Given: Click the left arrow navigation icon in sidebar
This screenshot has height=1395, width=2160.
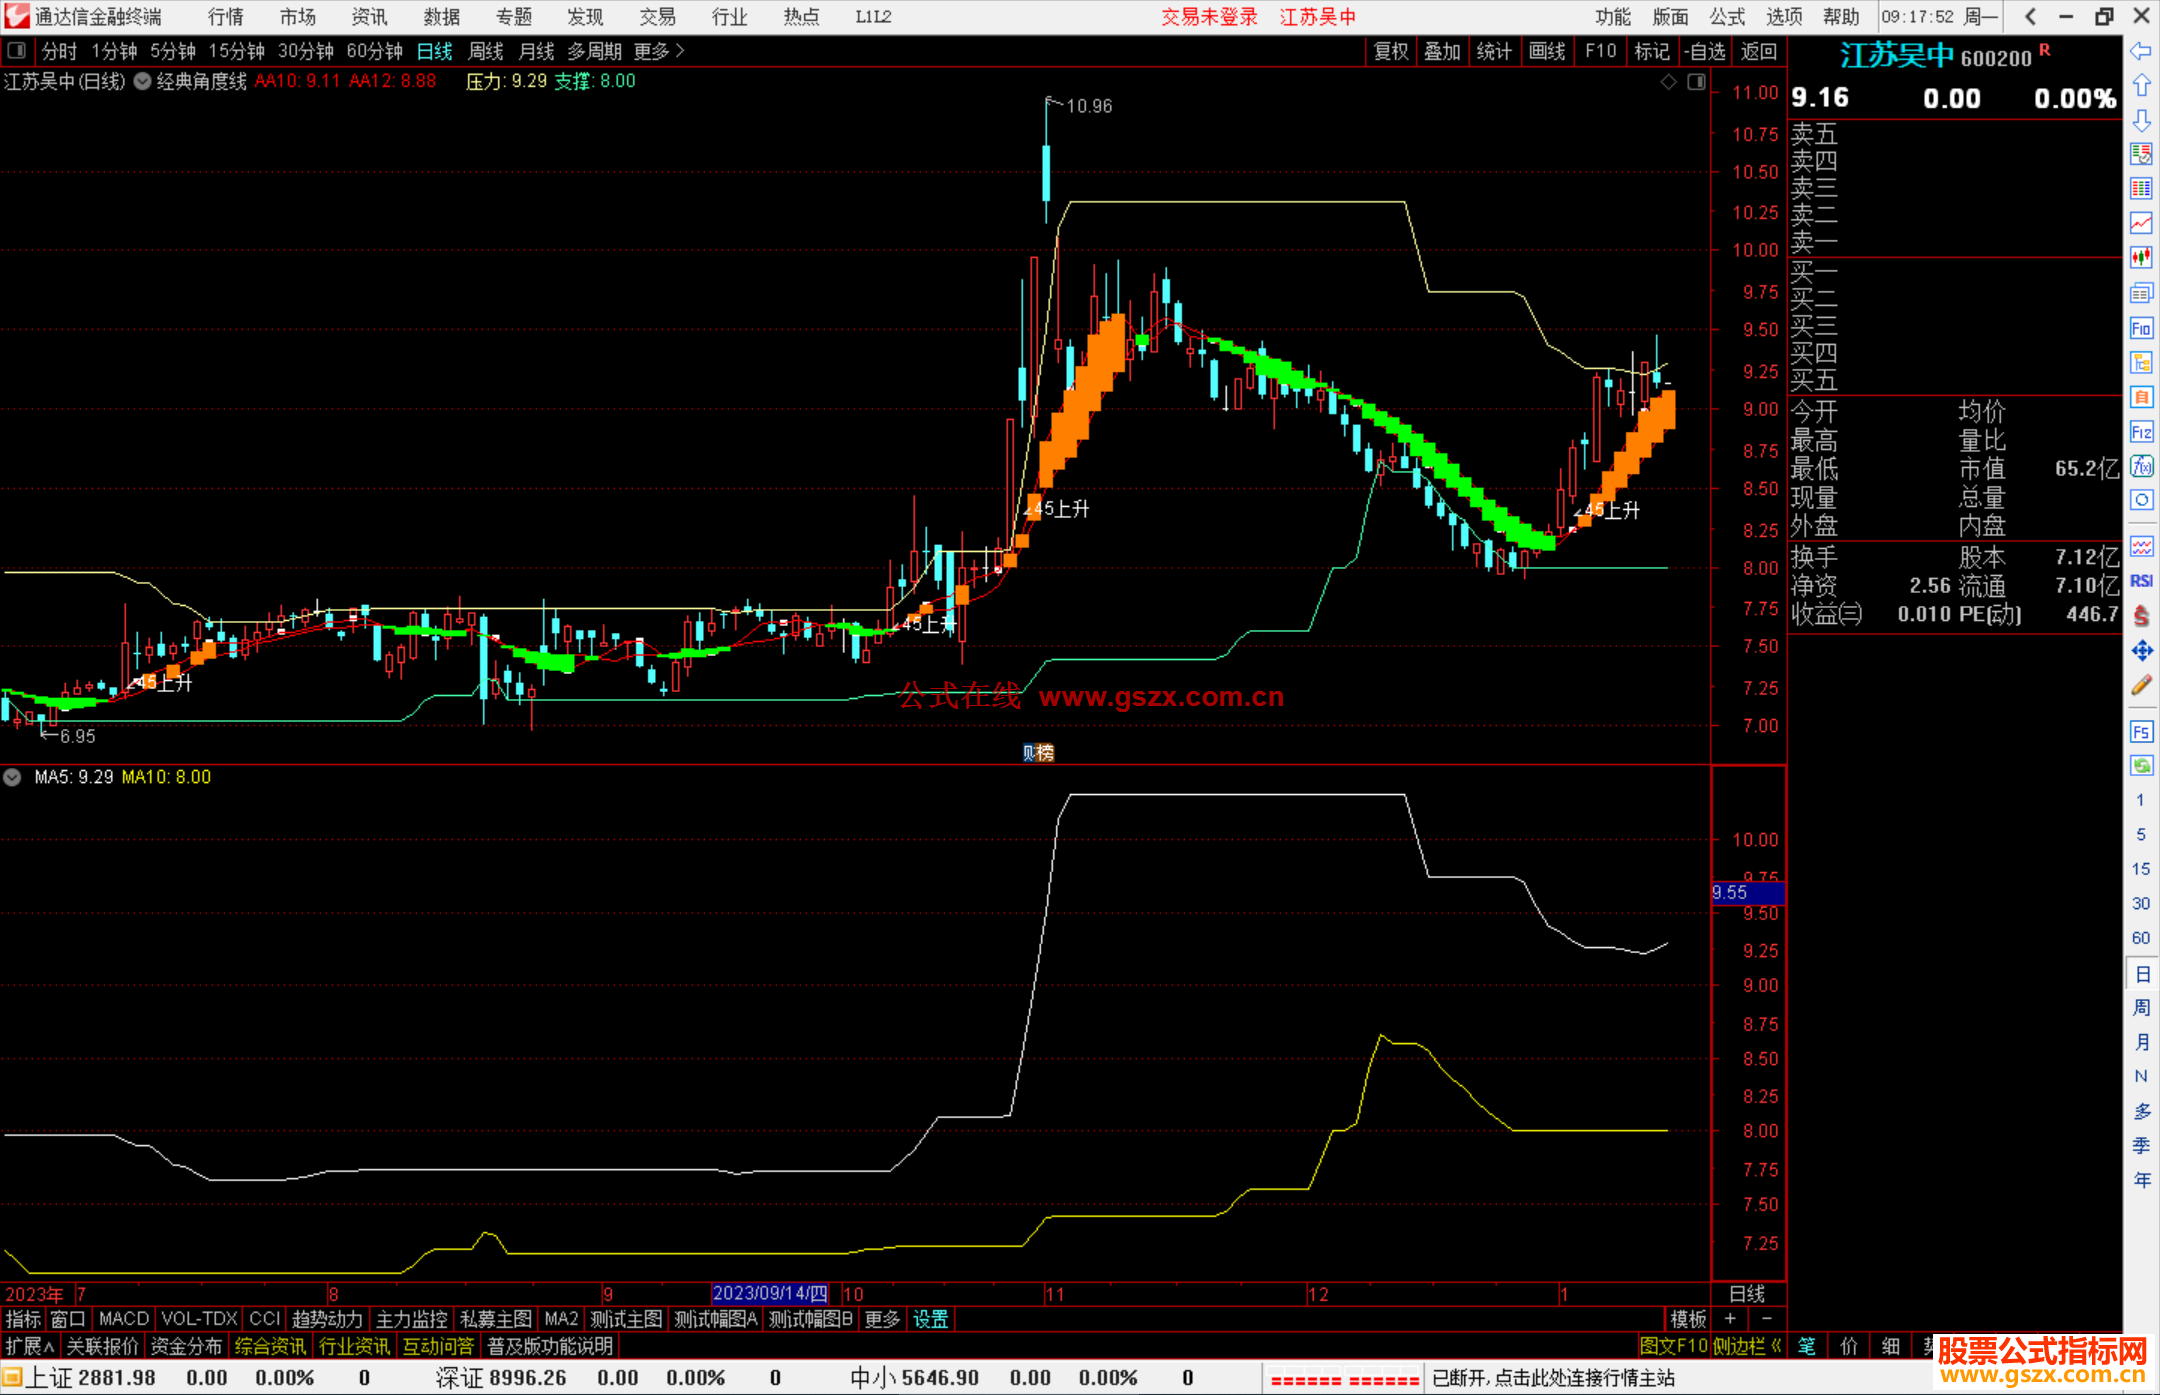Looking at the screenshot, I should click(2141, 51).
